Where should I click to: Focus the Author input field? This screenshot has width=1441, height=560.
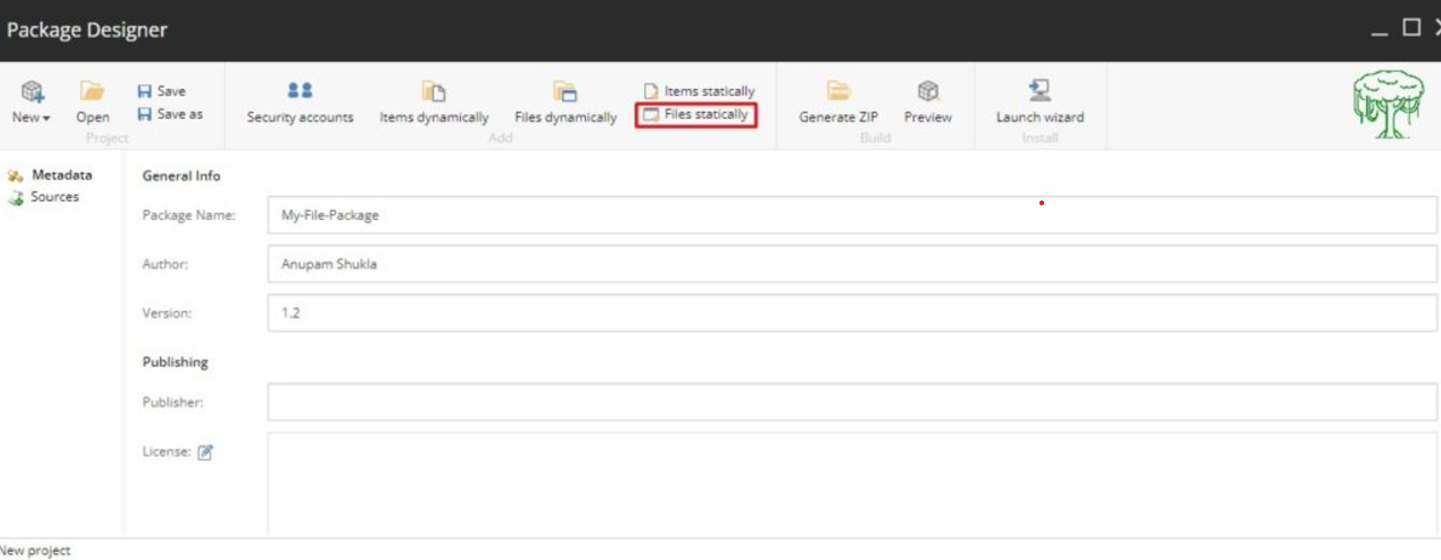[x=852, y=264]
